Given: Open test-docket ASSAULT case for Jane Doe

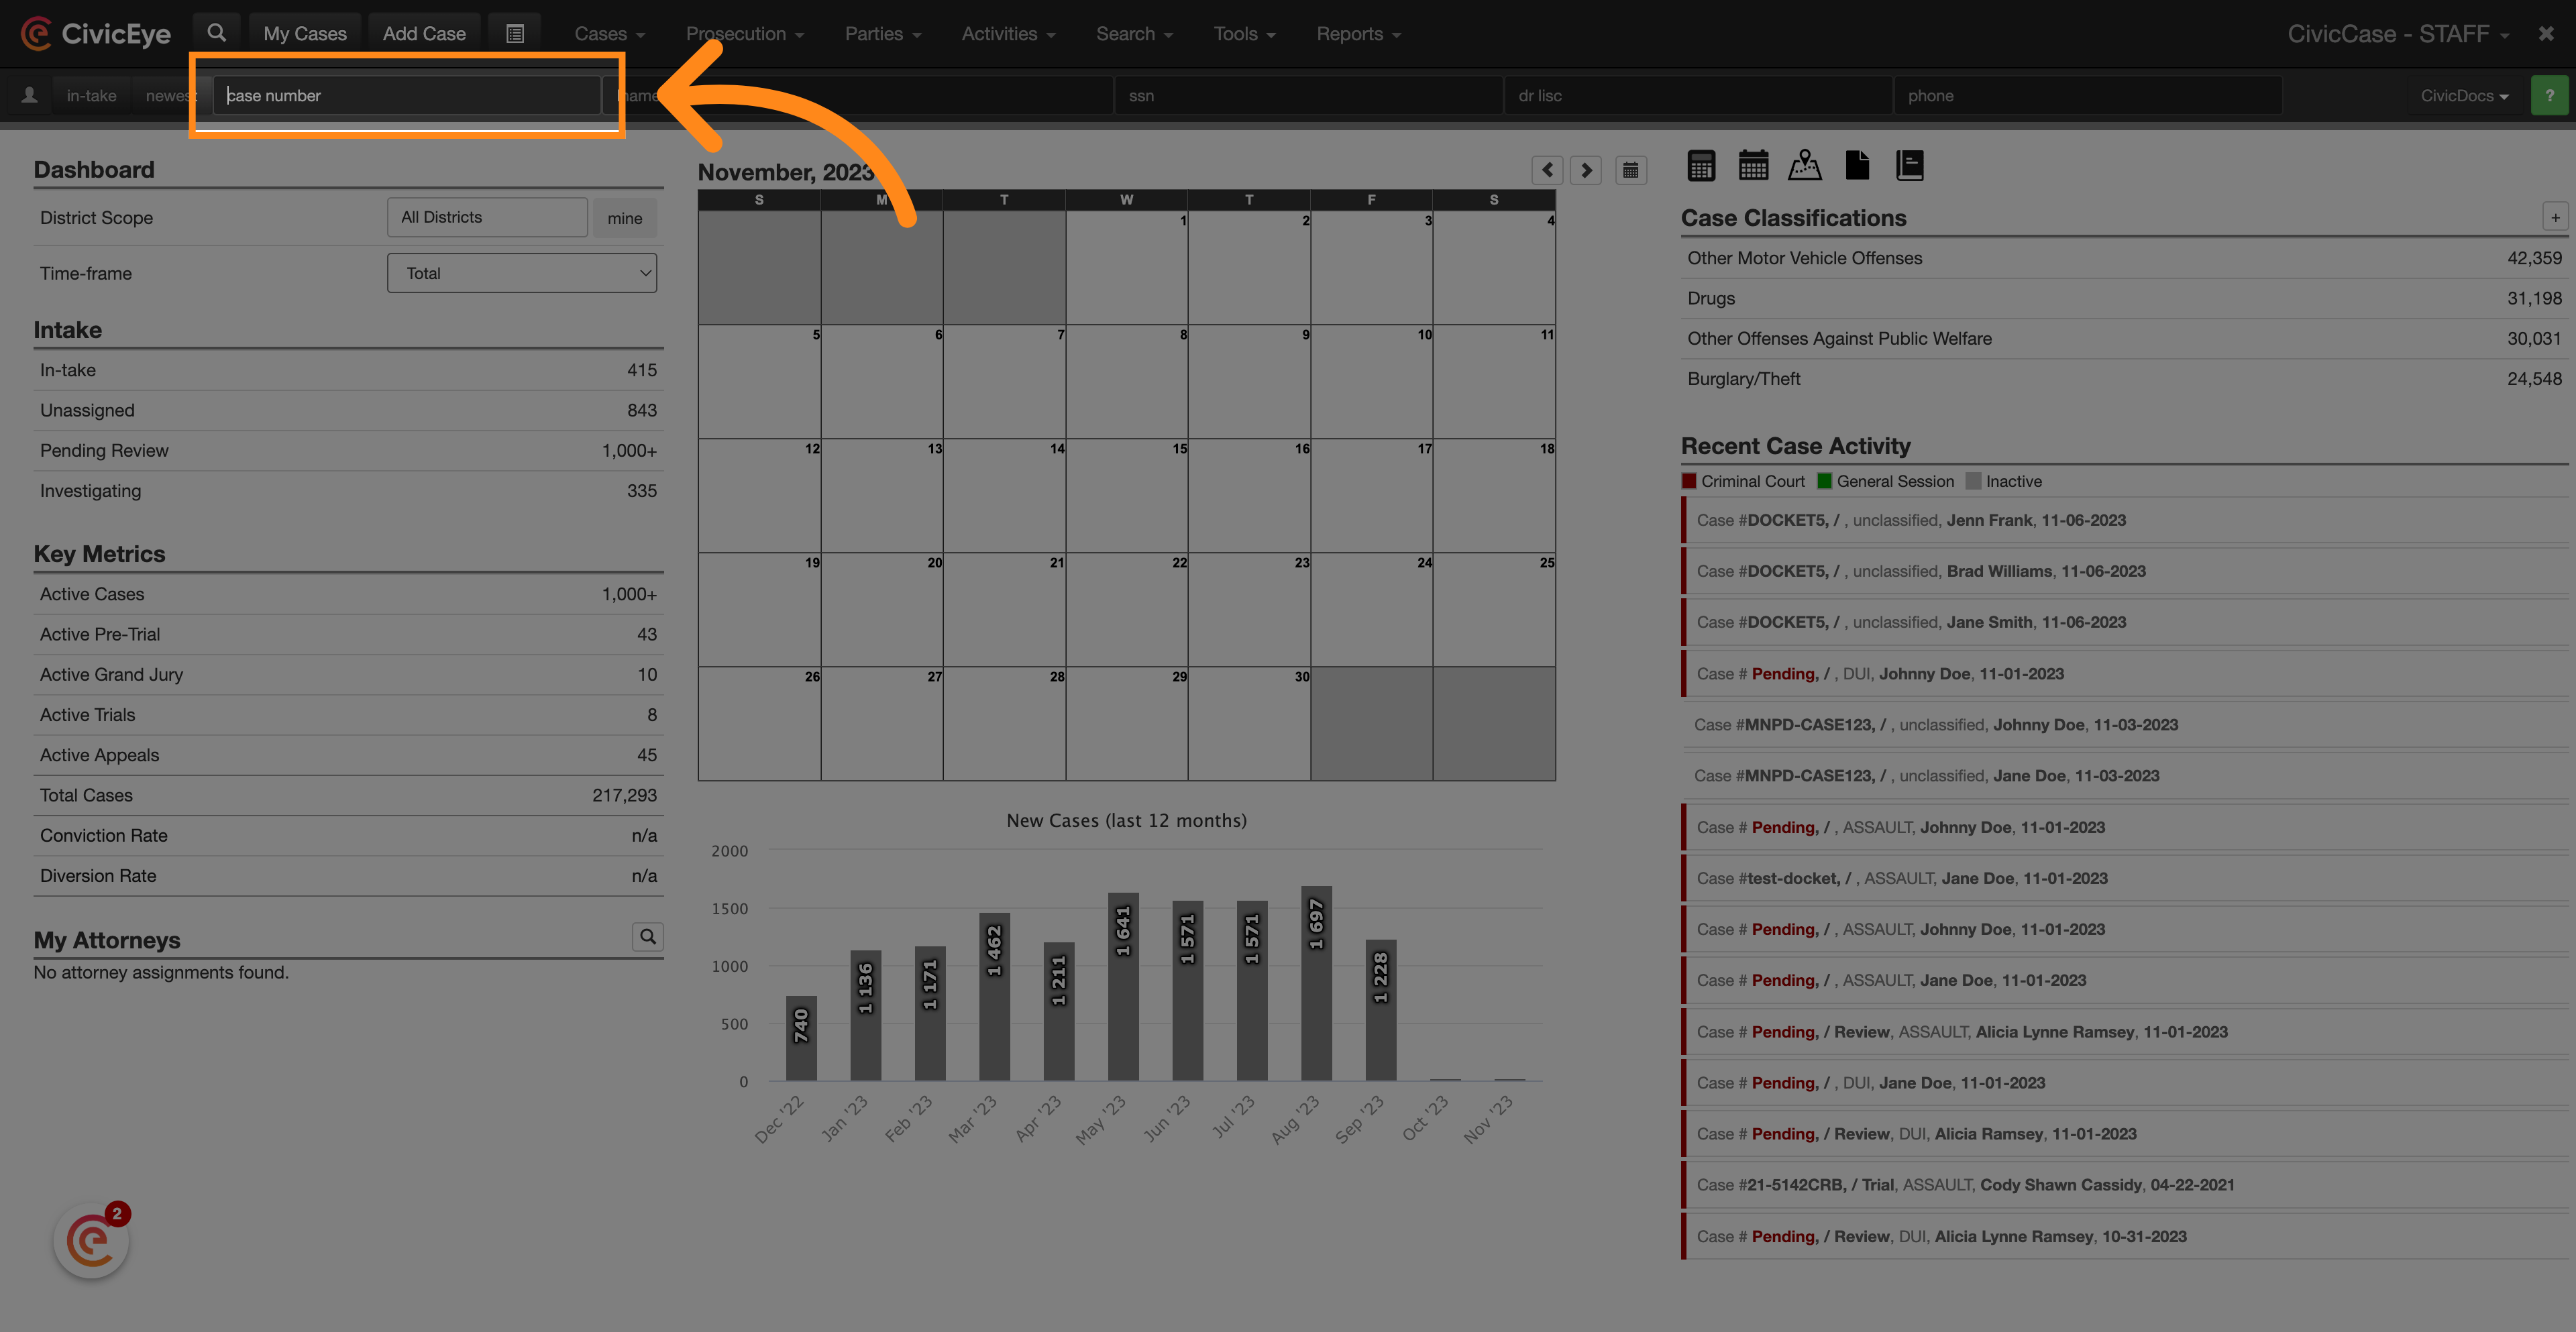Looking at the screenshot, I should point(2124,878).
